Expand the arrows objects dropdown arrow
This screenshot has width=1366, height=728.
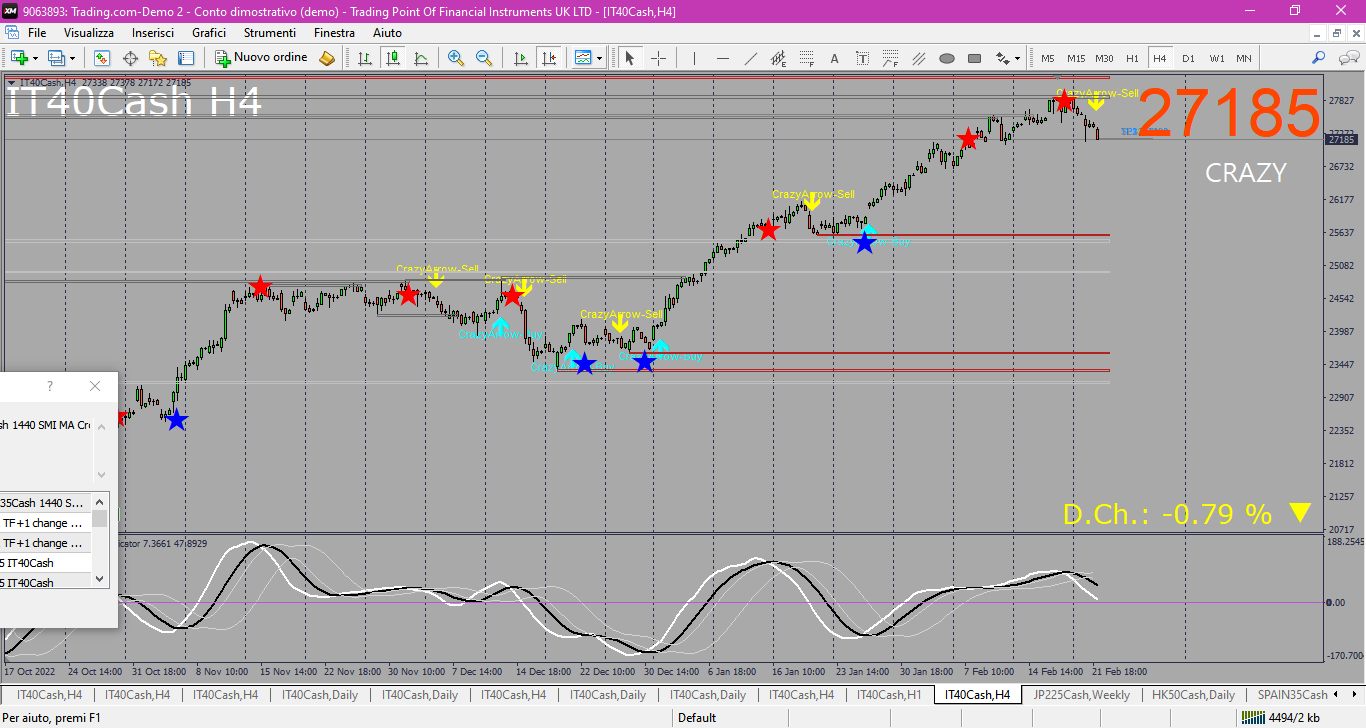1017,58
